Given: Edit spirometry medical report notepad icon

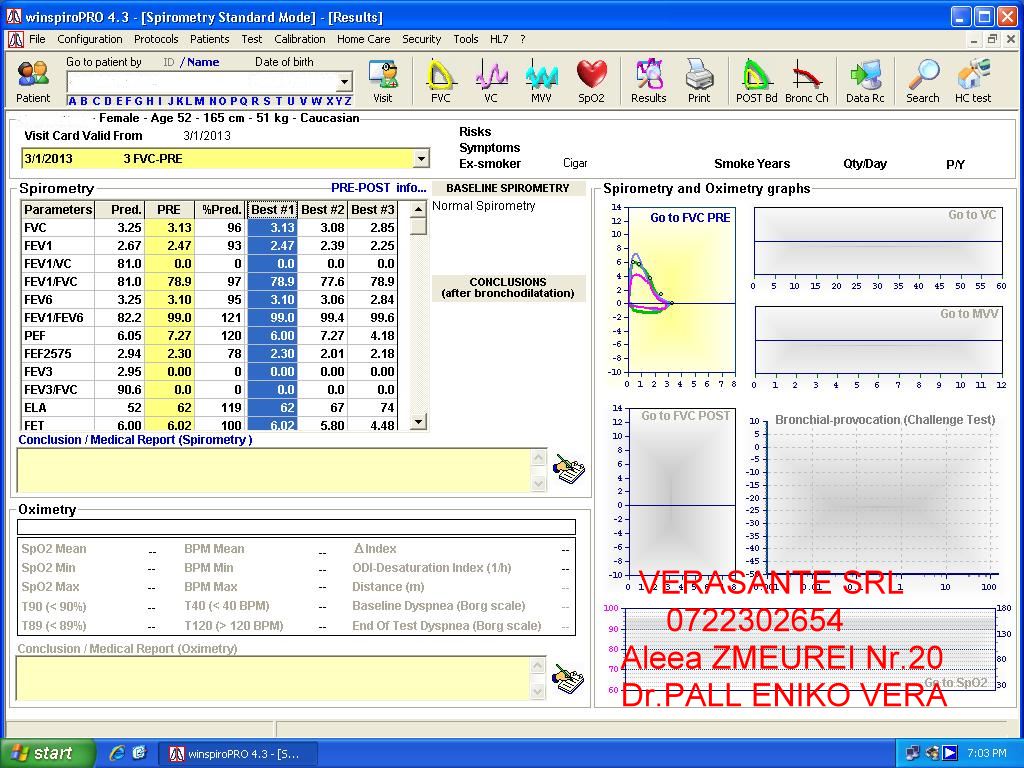Looking at the screenshot, I should tap(569, 469).
